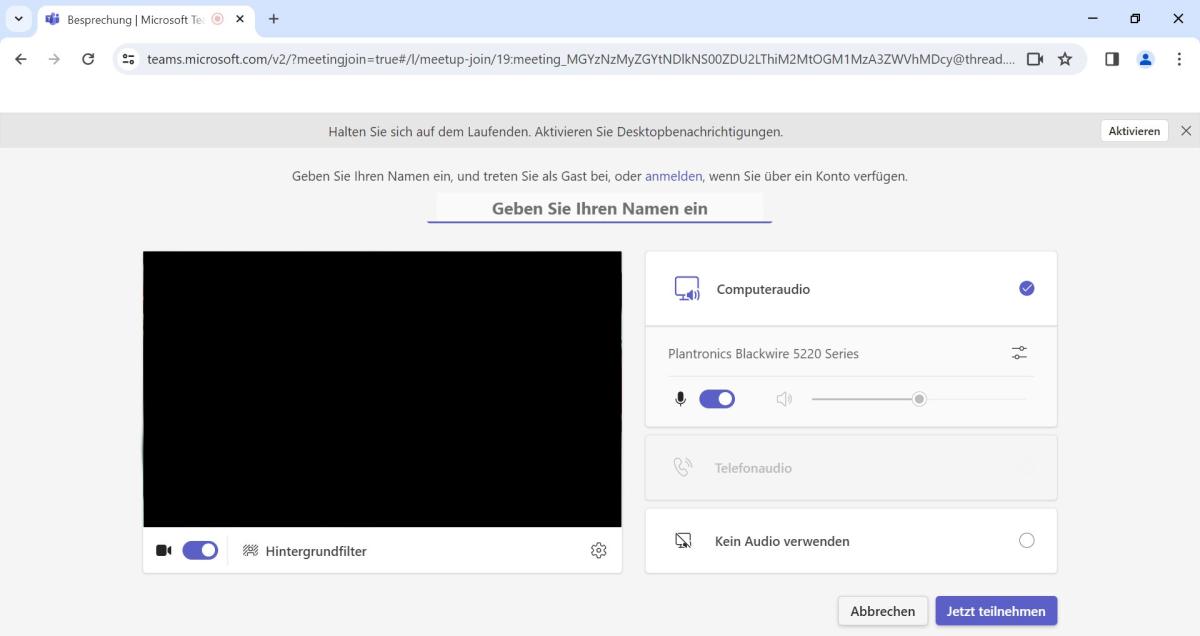Viewport: 1200px width, 636px height.
Task: Open Chrome's side panel
Action: [1111, 59]
